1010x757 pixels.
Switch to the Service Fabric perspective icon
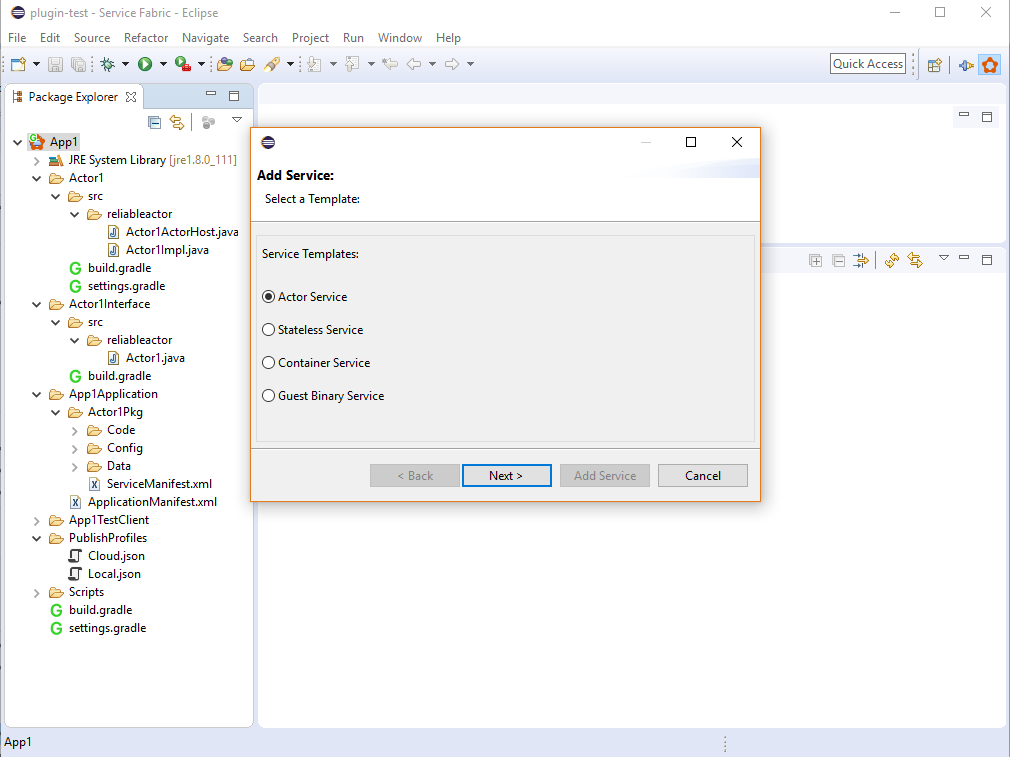pos(990,64)
